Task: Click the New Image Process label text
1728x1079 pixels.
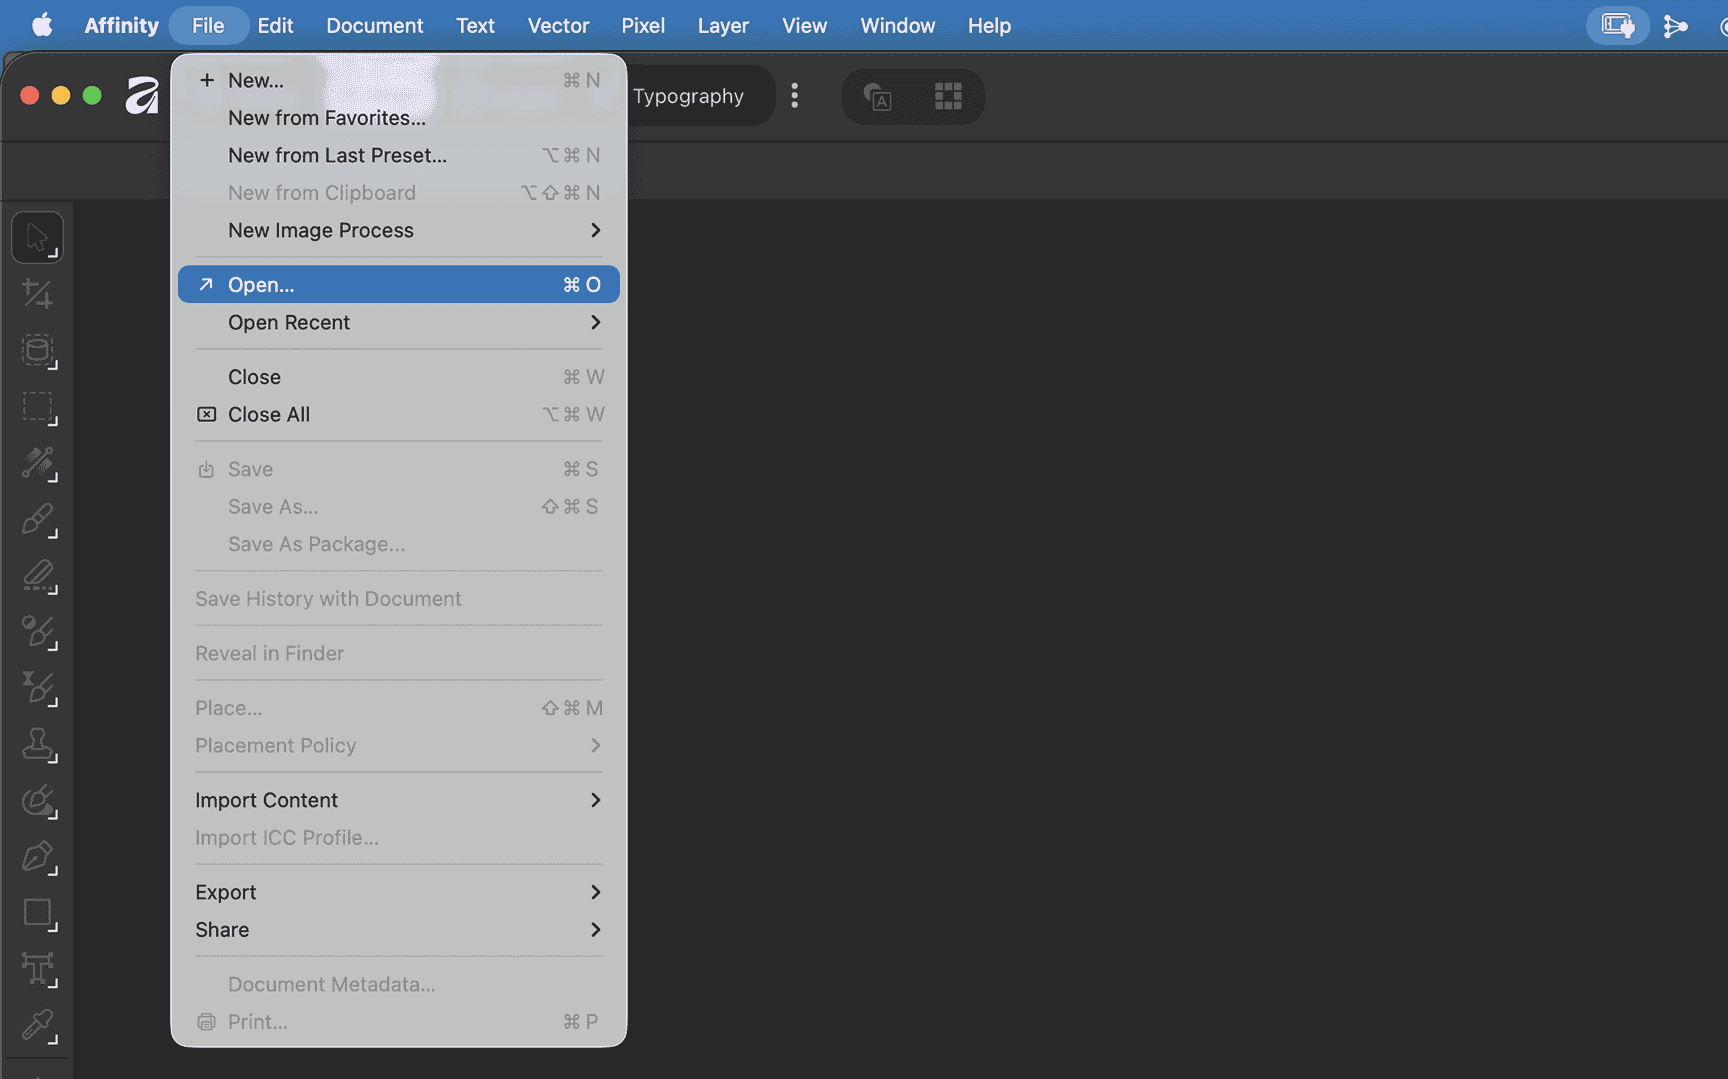Action: pyautogui.click(x=321, y=230)
